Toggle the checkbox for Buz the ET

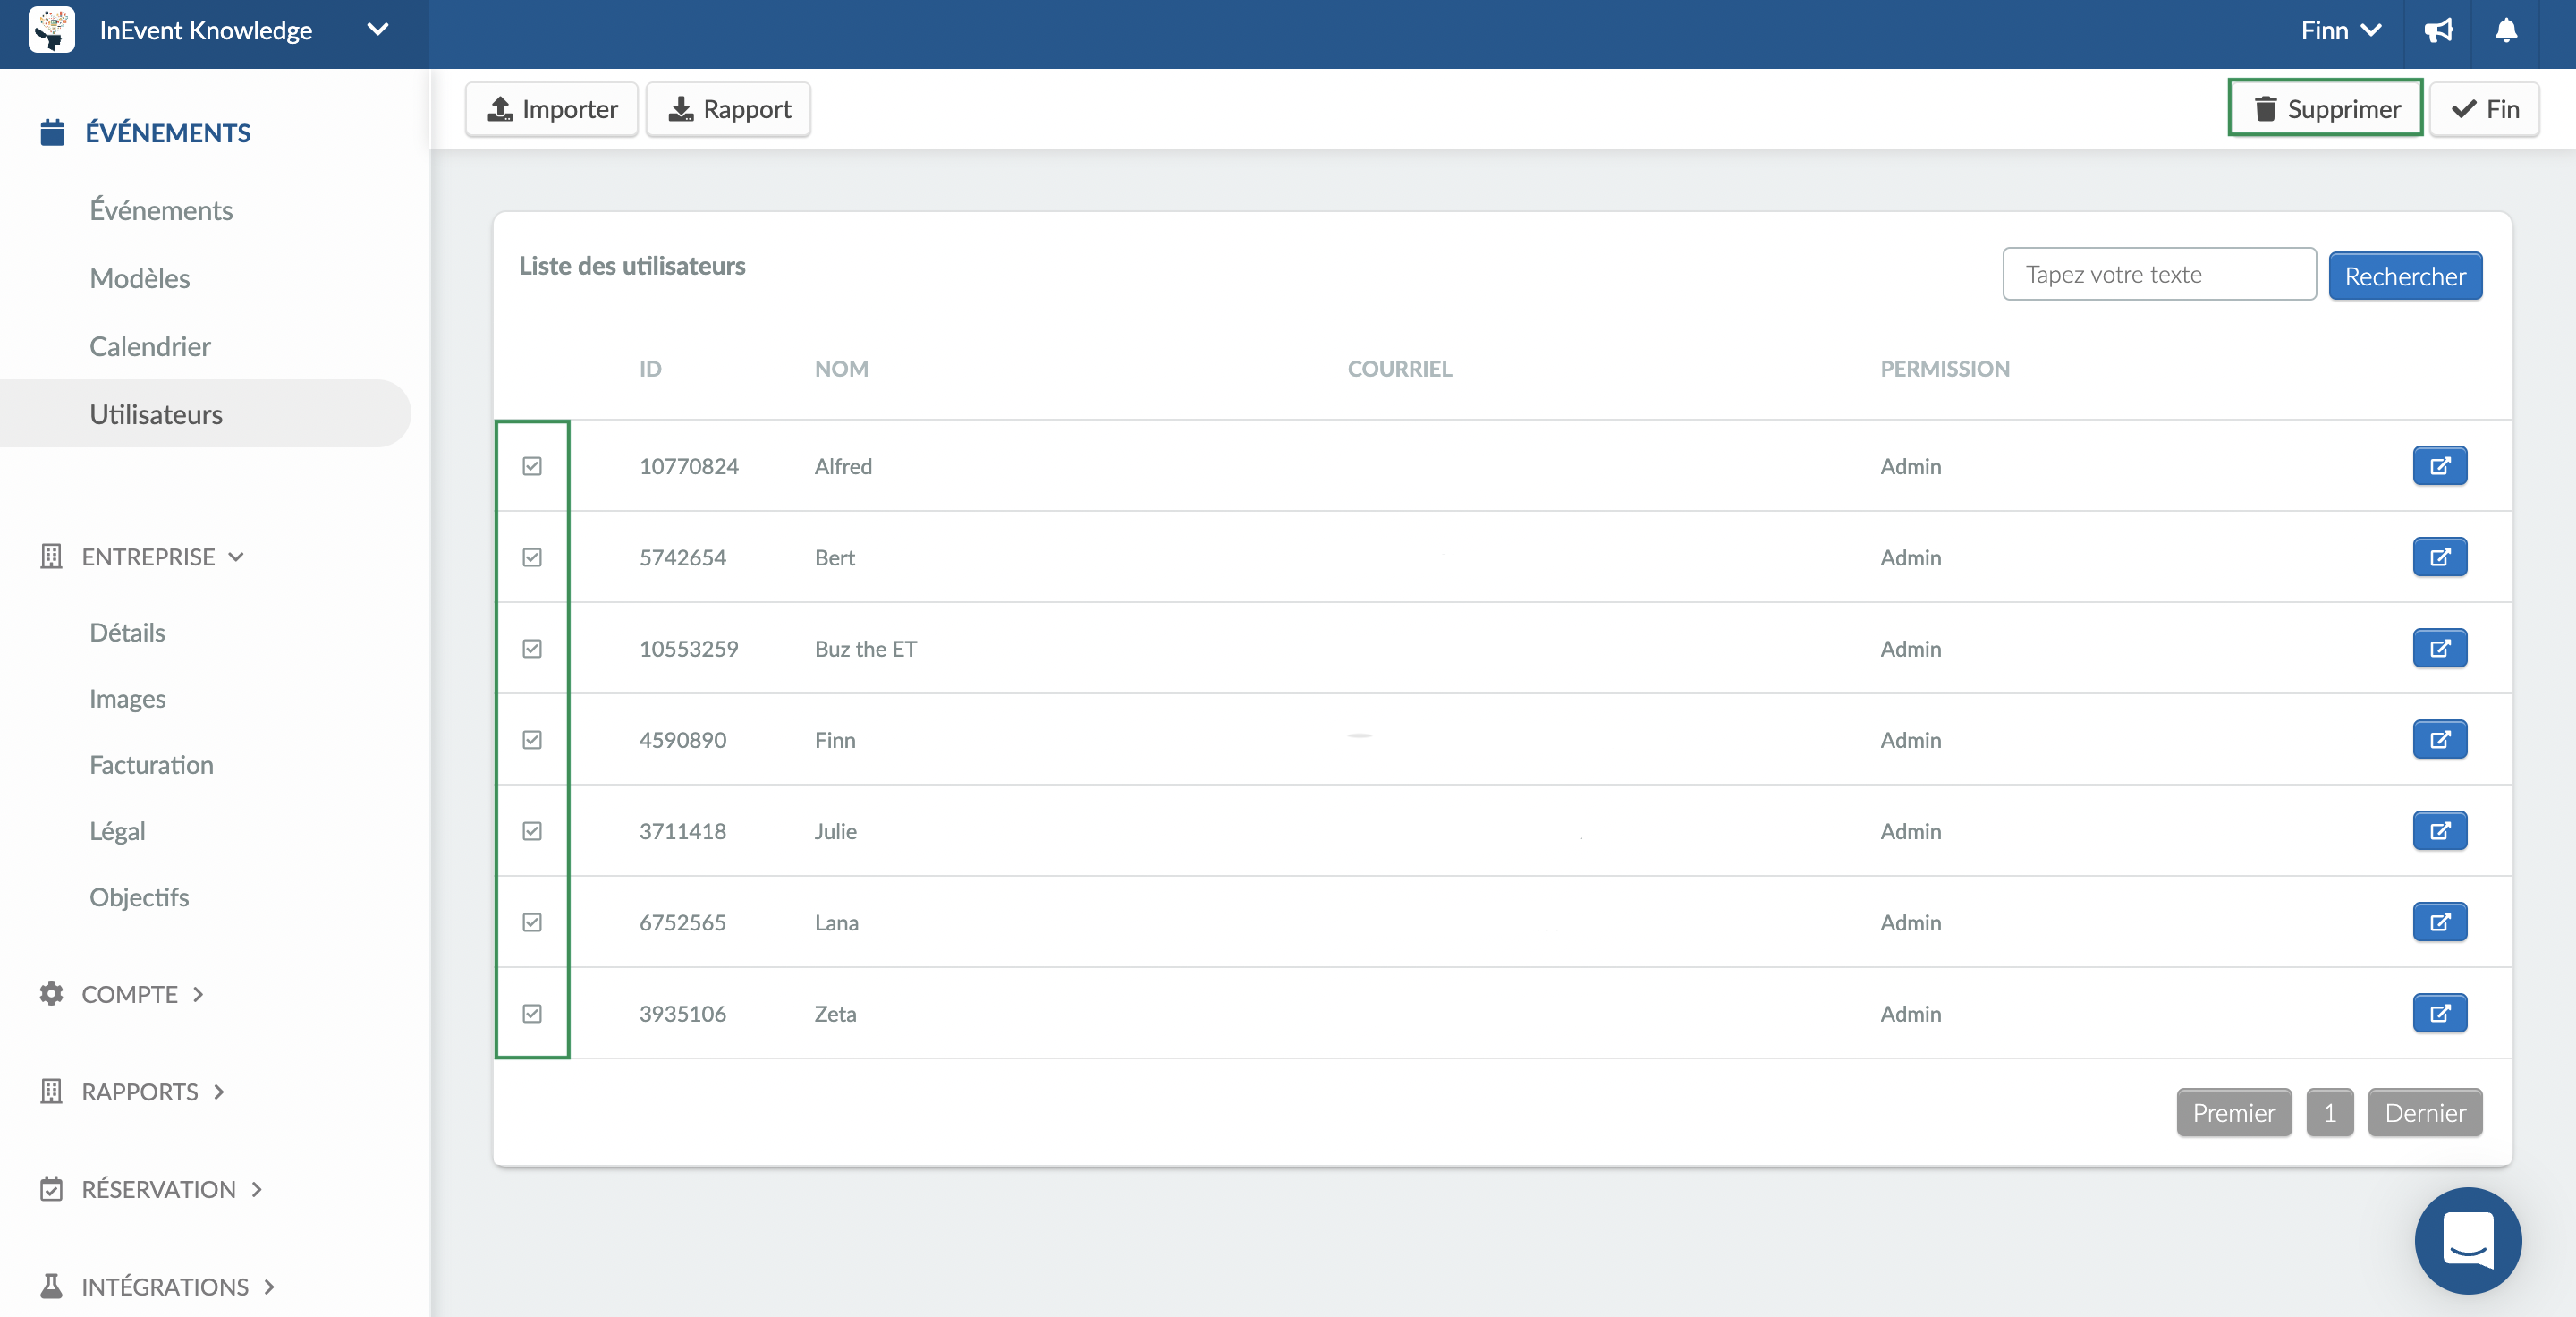tap(532, 649)
